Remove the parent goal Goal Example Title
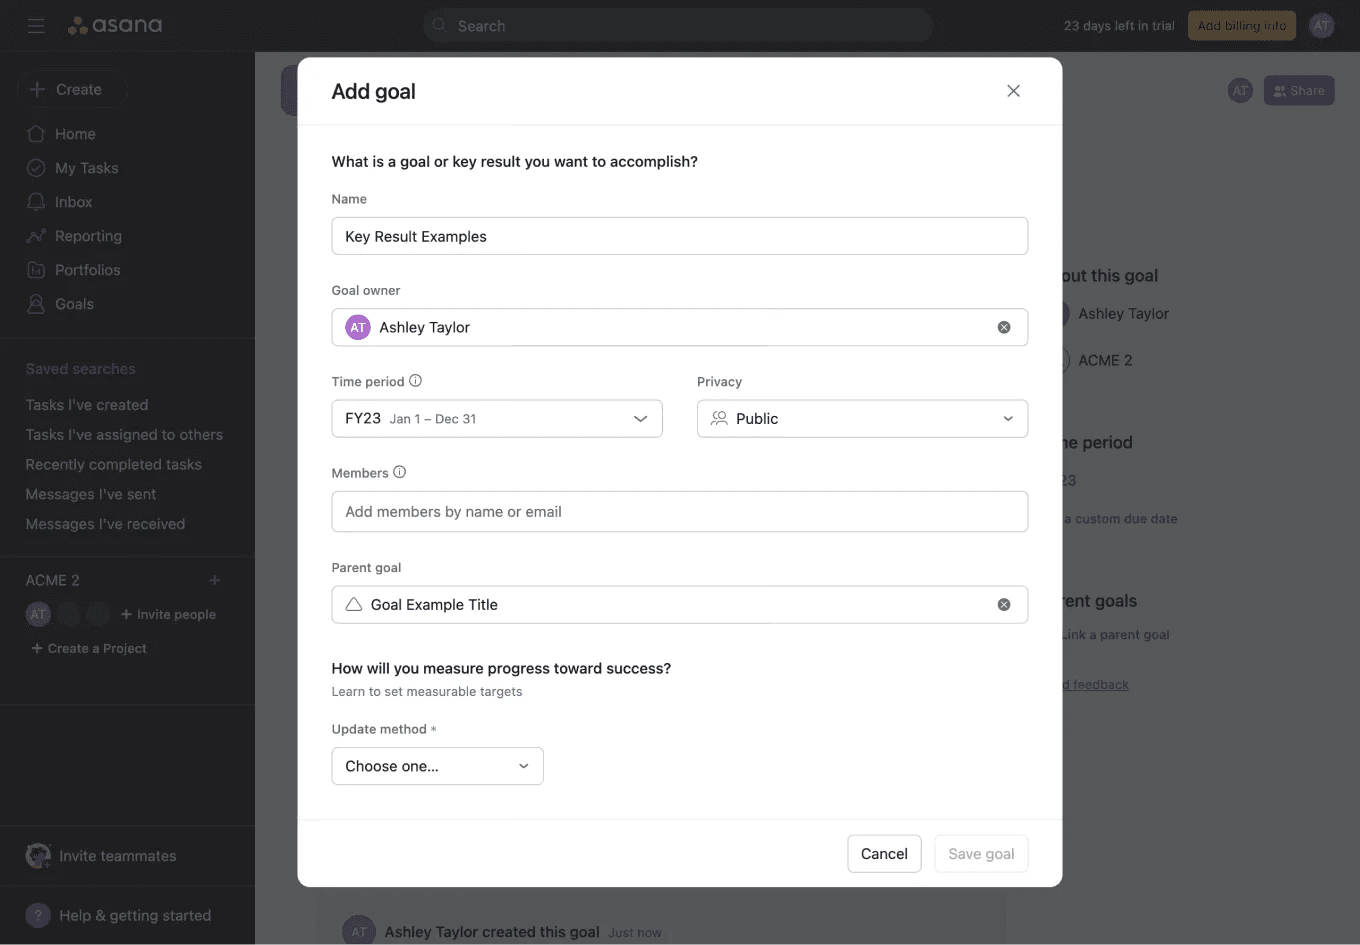The image size is (1360, 945). coord(1004,604)
